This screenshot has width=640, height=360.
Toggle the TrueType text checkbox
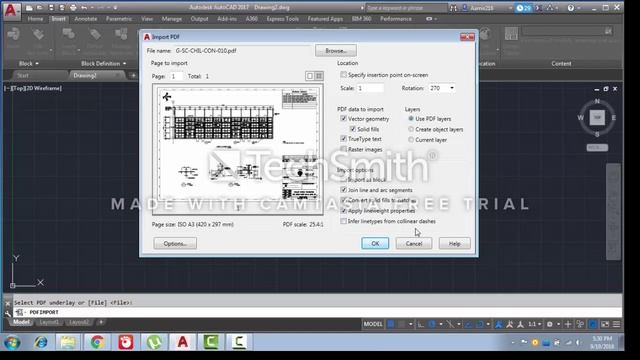[343, 139]
